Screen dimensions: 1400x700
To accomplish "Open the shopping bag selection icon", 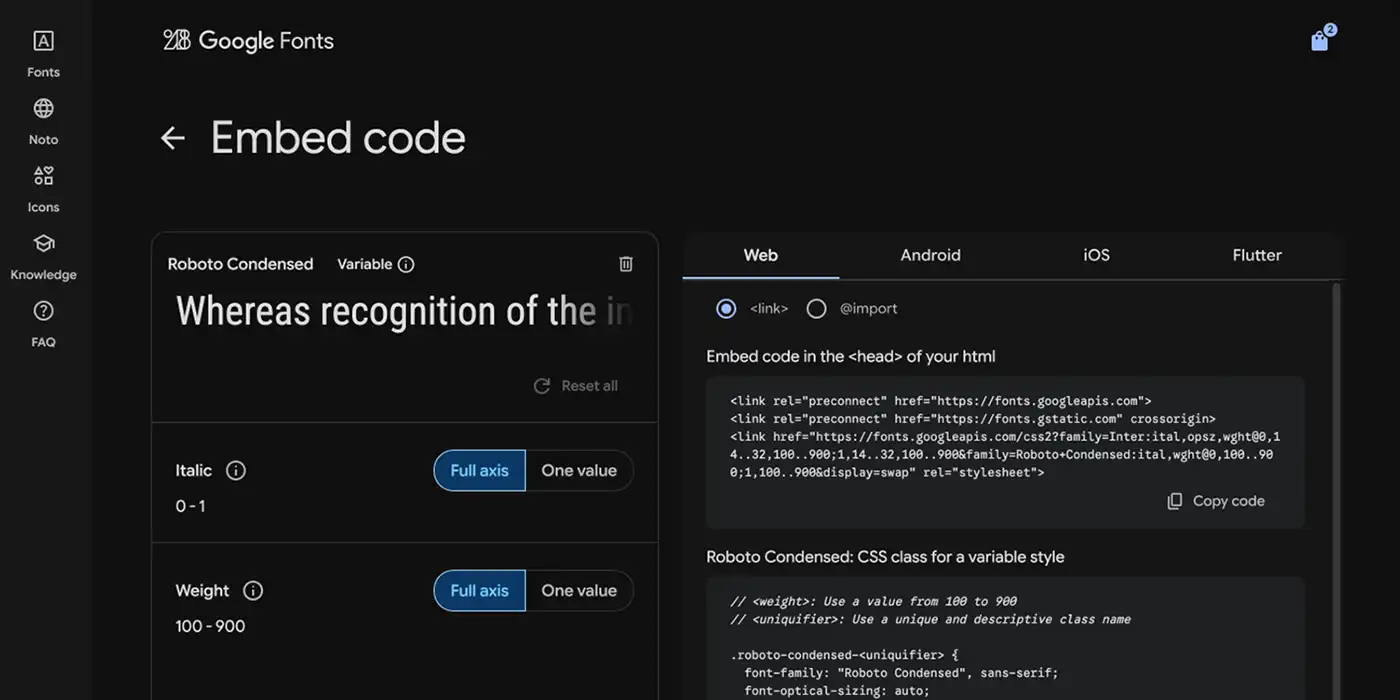I will coord(1320,40).
